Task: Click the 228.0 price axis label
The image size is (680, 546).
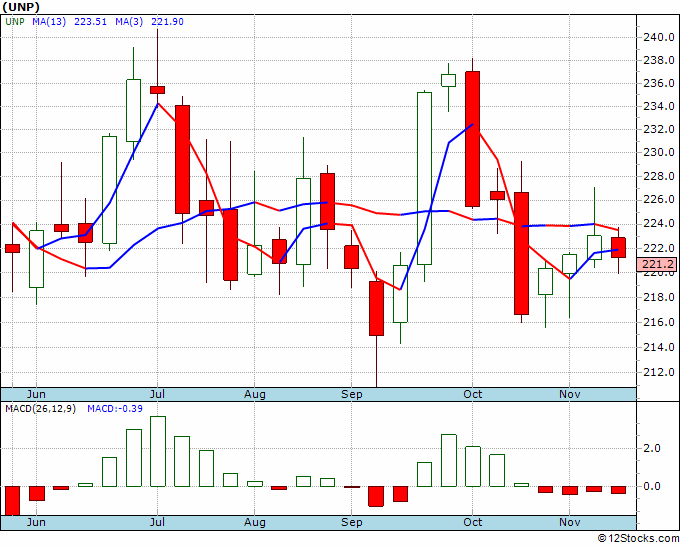Action: pyautogui.click(x=658, y=177)
